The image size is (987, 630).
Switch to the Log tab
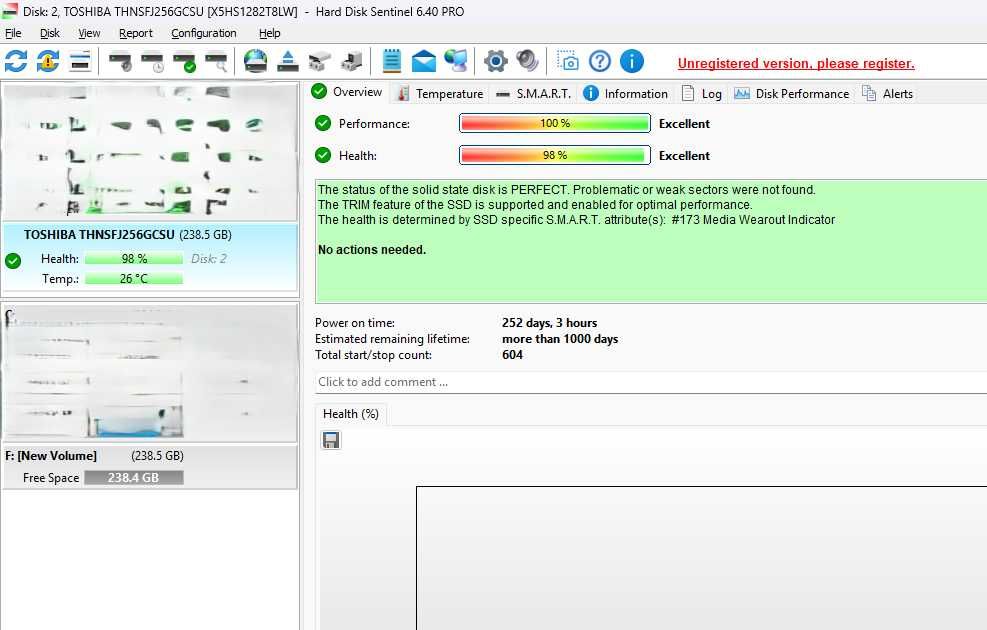pyautogui.click(x=701, y=94)
